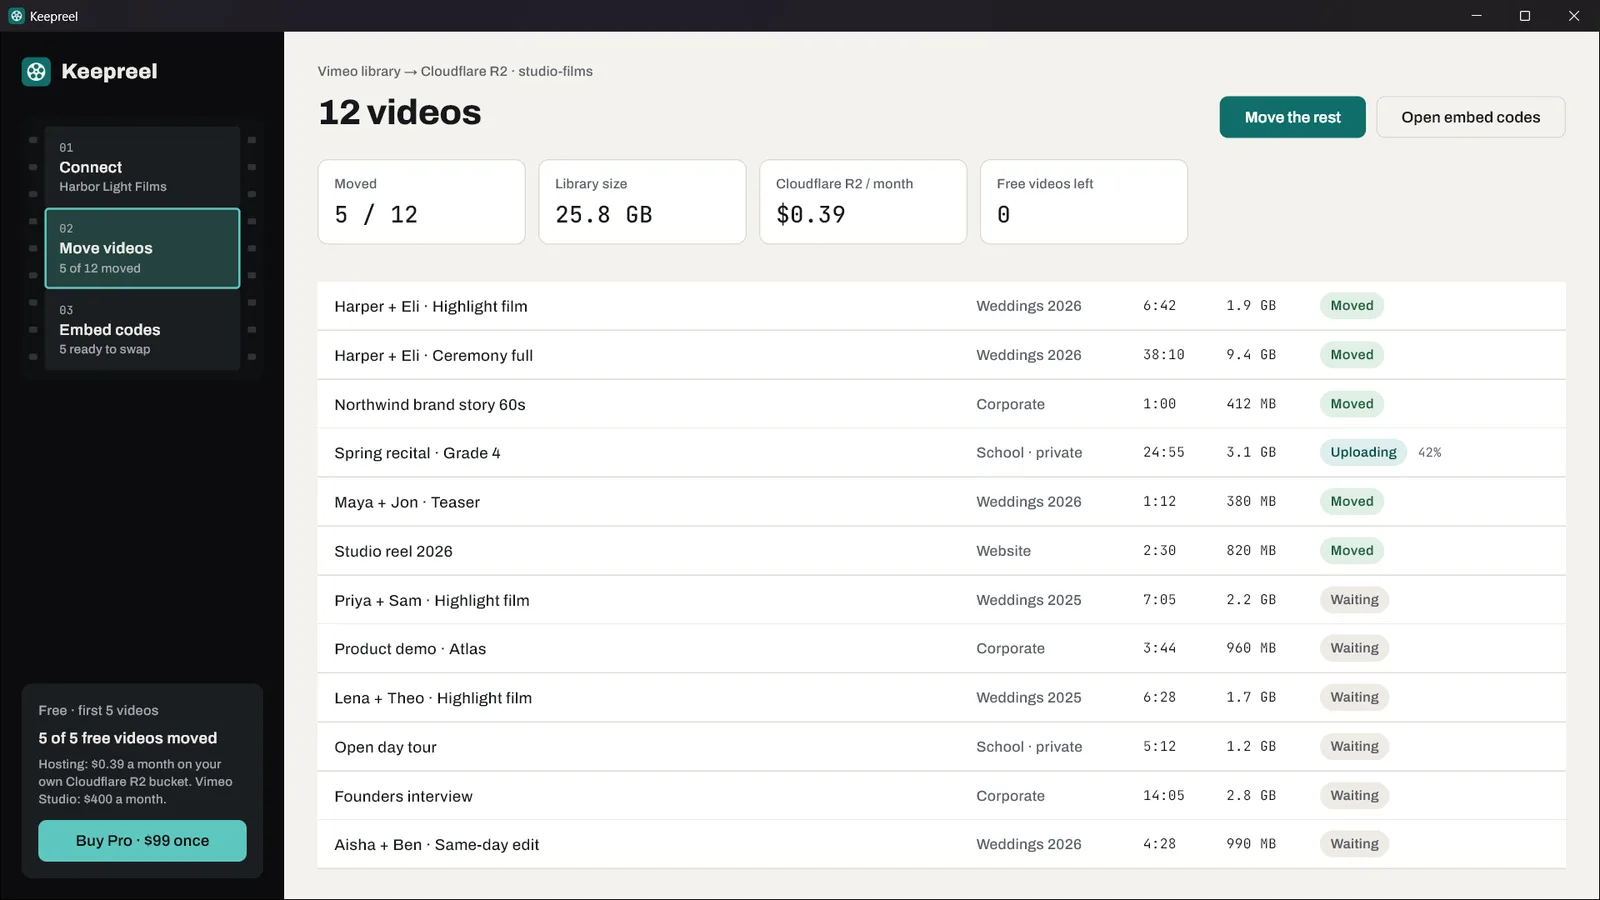Screen dimensions: 1600x900
Task: Click 14:05 duration of Founders interview
Action: (x=1164, y=796)
